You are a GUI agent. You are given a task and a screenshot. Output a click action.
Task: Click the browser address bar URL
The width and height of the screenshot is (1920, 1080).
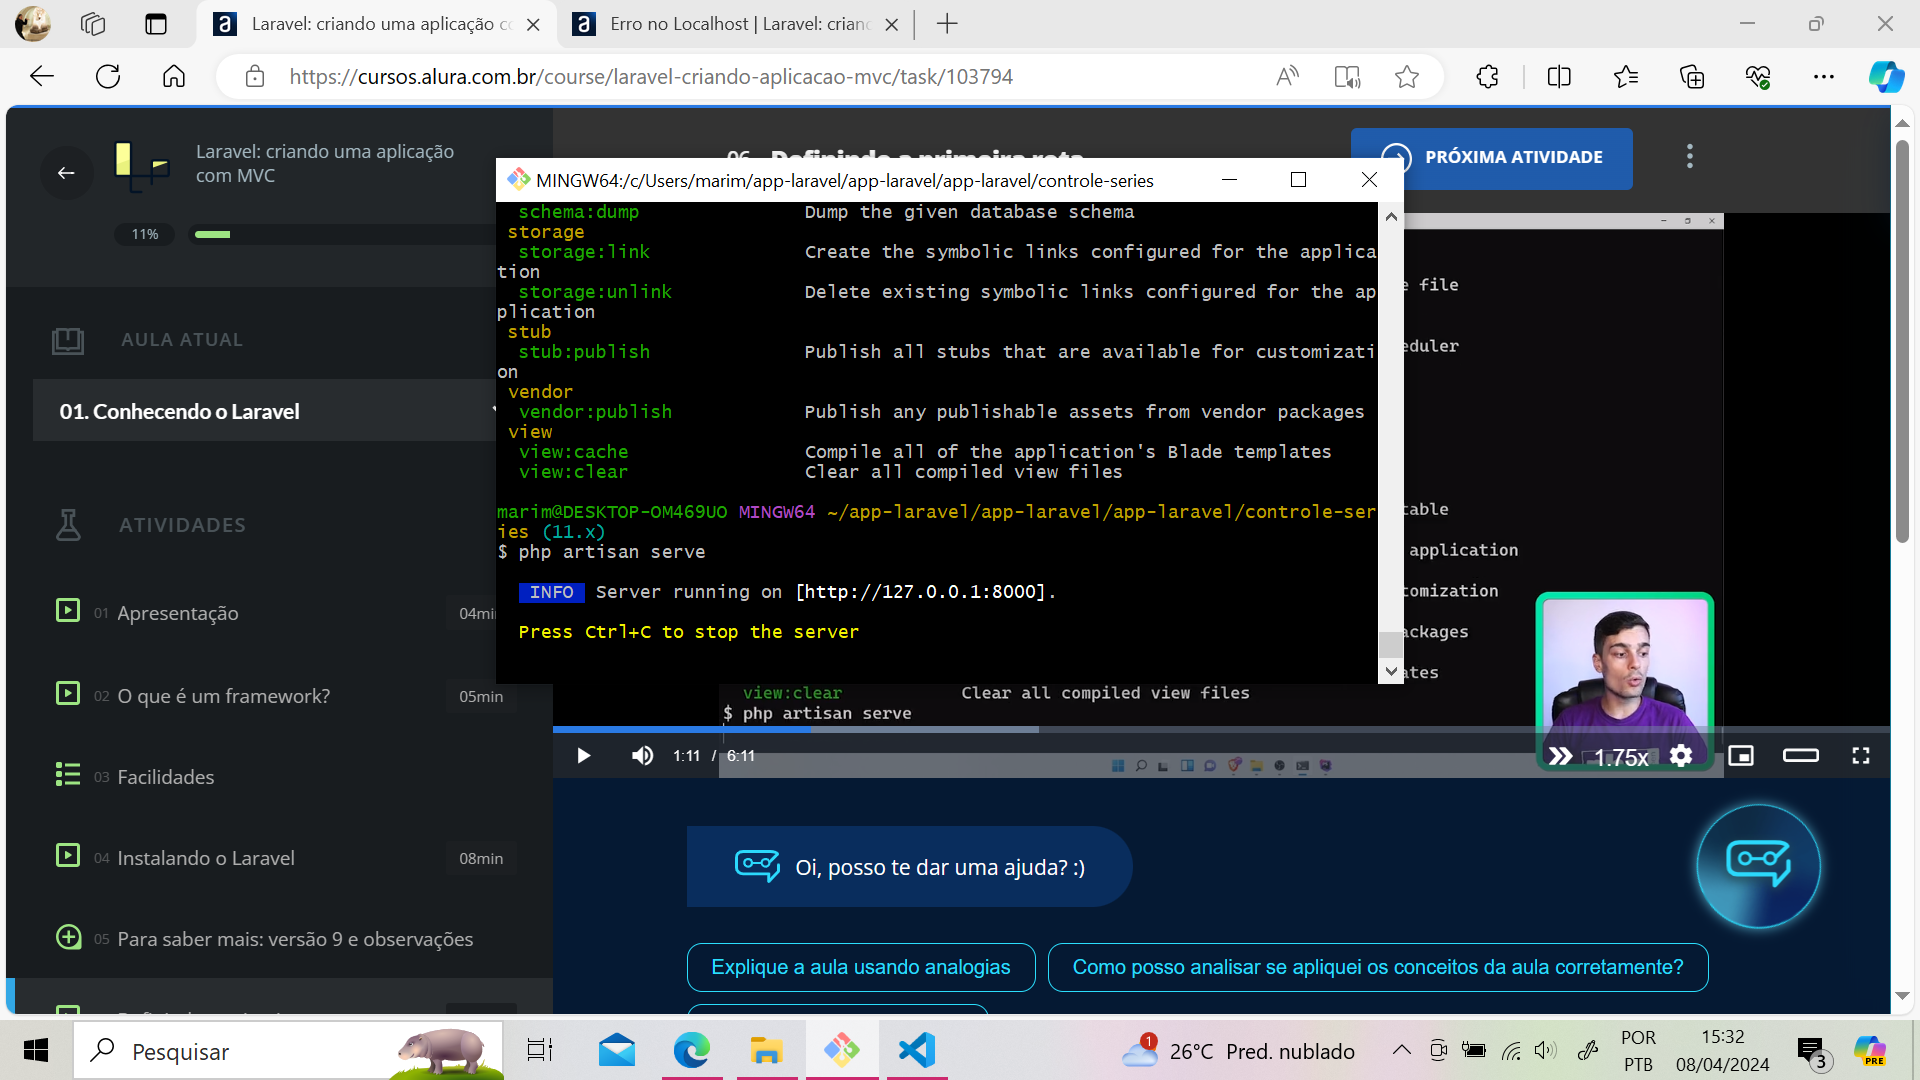(651, 77)
